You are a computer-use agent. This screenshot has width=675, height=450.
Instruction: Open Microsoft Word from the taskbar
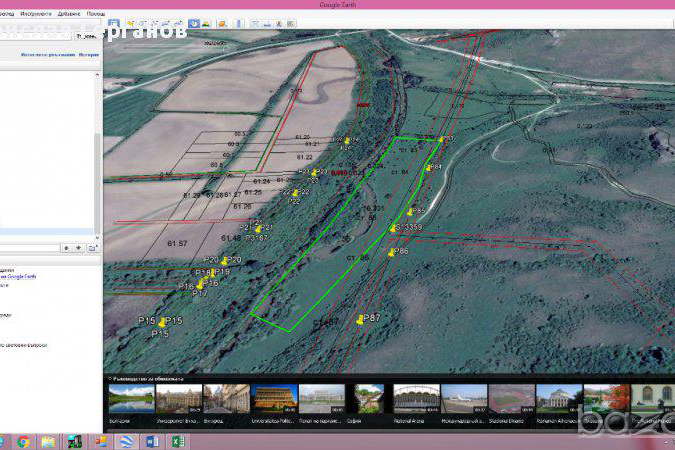[152, 441]
